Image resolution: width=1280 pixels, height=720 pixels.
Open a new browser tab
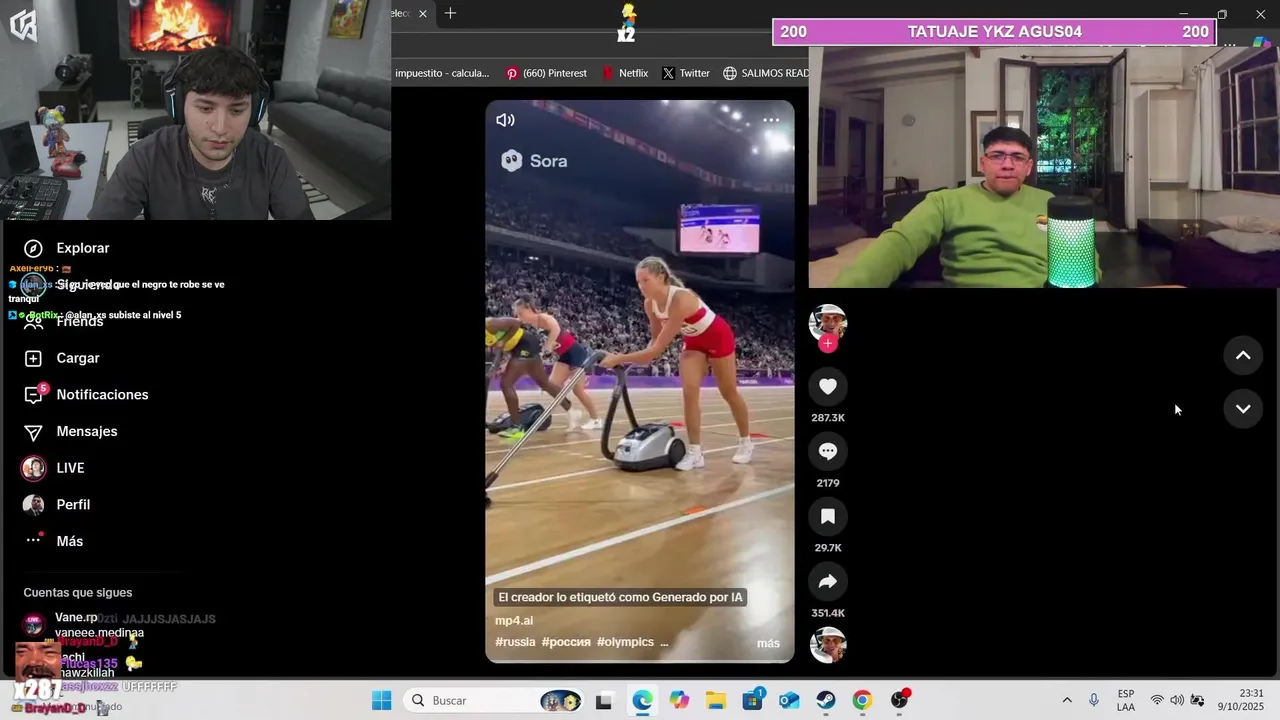coord(450,13)
